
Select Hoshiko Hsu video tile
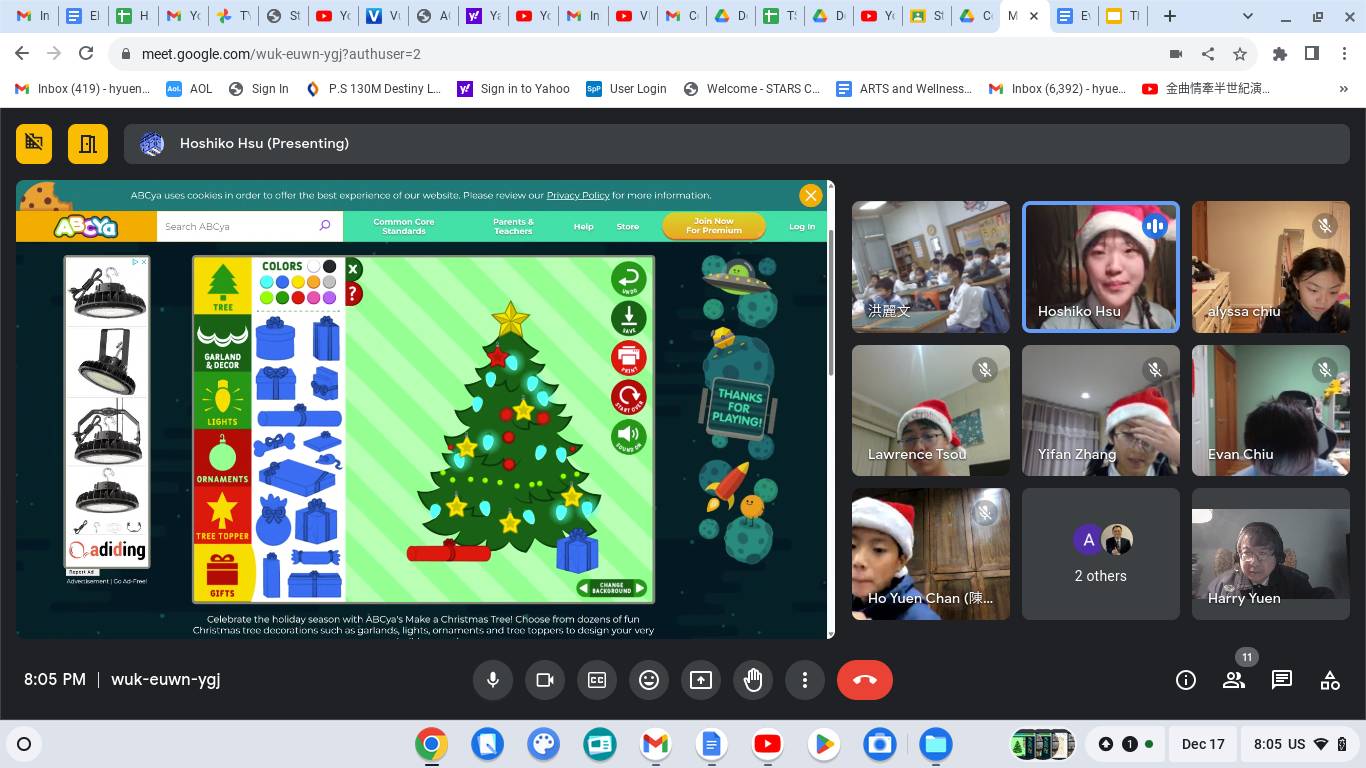coord(1101,266)
